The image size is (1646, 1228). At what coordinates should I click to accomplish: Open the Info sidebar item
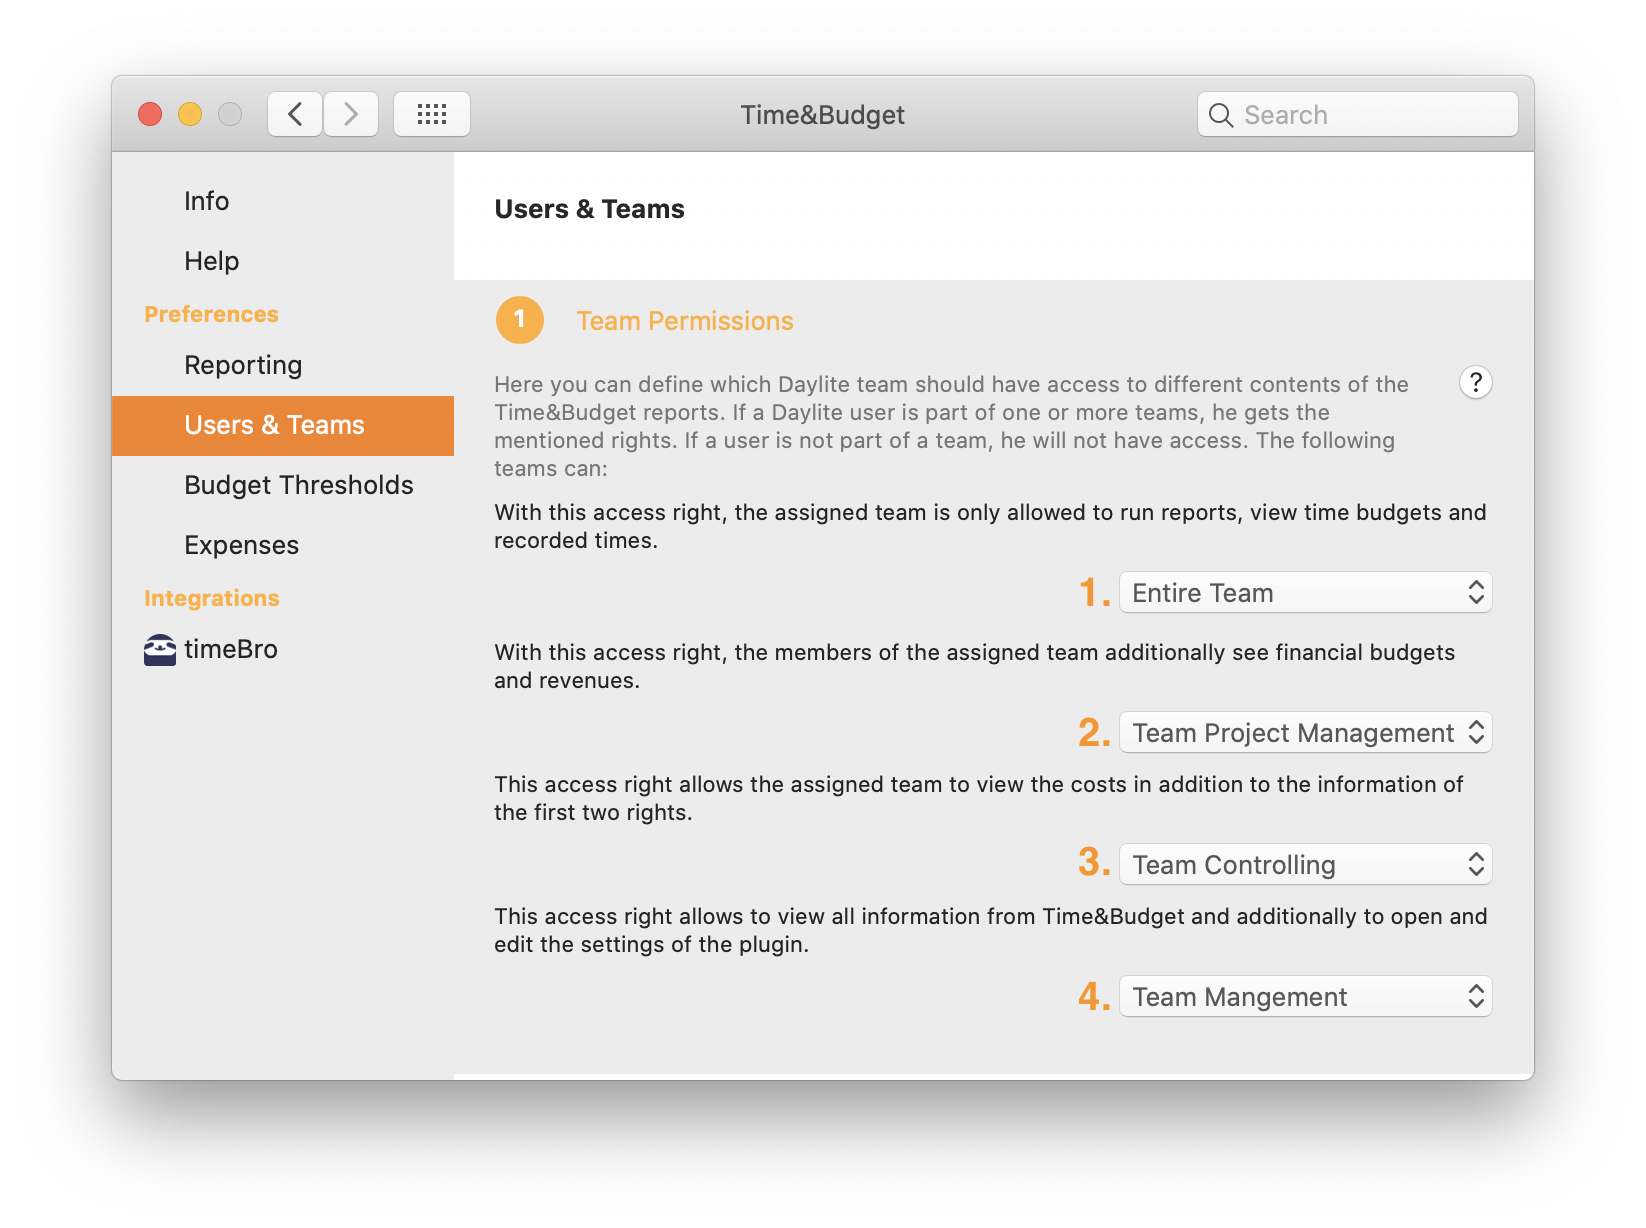click(x=283, y=201)
